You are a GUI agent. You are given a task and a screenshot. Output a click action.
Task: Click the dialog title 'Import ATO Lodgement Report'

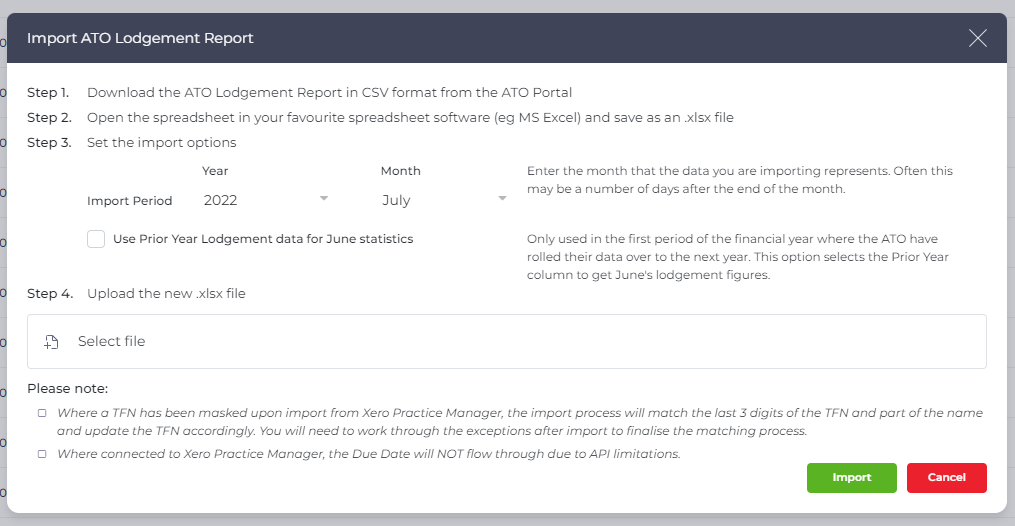pyautogui.click(x=140, y=38)
